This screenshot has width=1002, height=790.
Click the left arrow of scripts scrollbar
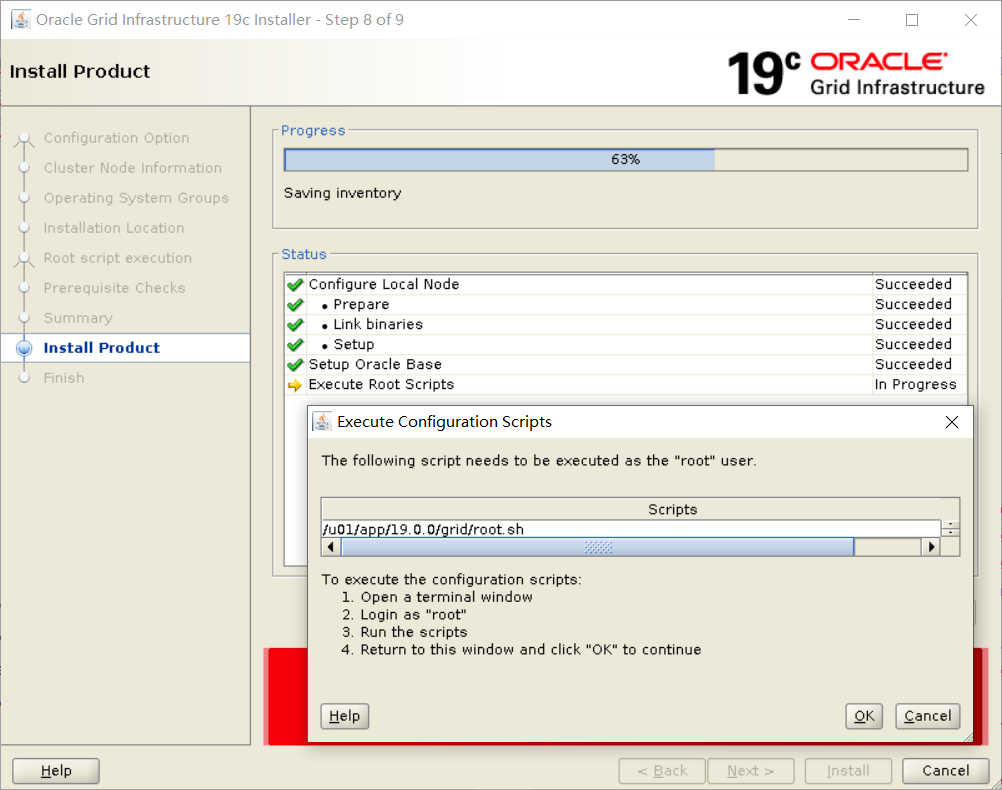(x=331, y=547)
